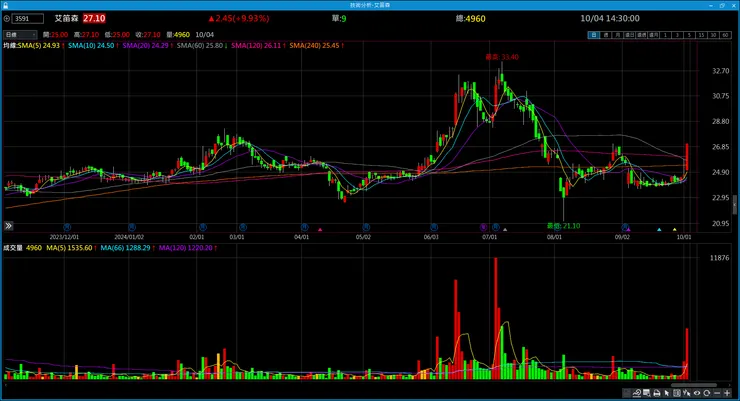The width and height of the screenshot is (740, 401).
Task: Switch to the 15-minute chart button
Action: pyautogui.click(x=702, y=35)
